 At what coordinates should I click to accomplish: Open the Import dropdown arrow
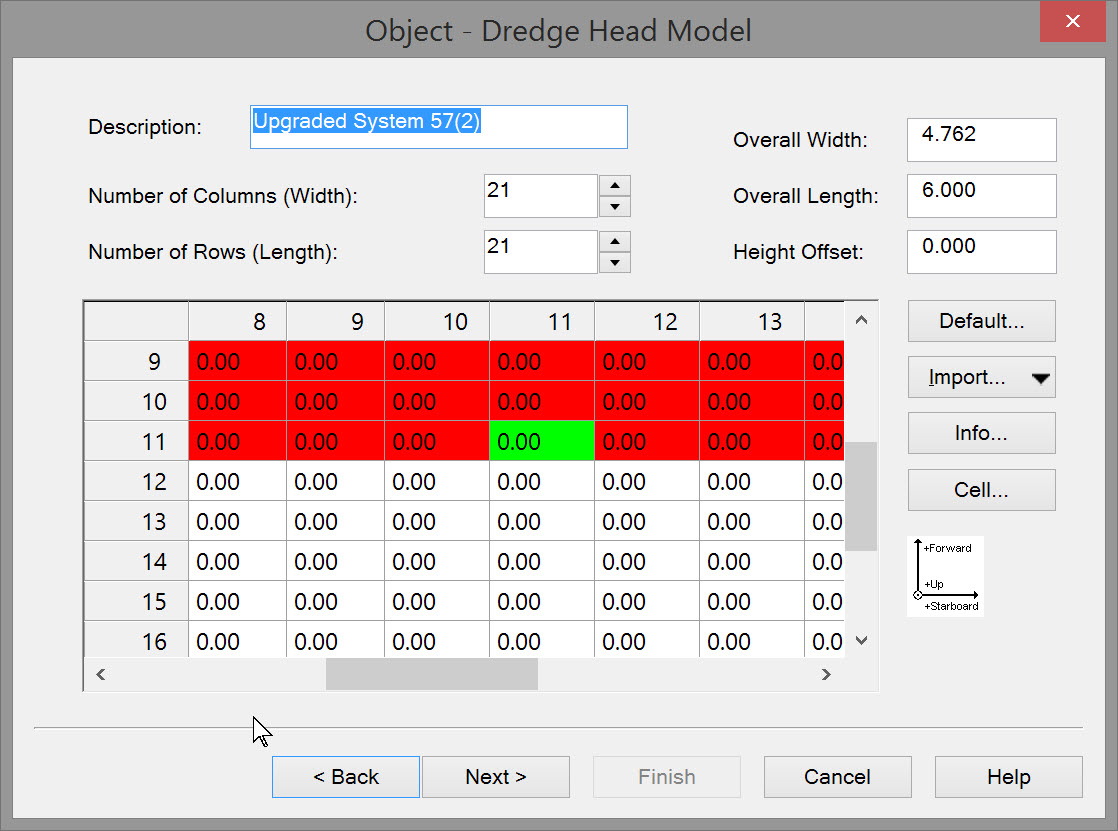(1040, 378)
